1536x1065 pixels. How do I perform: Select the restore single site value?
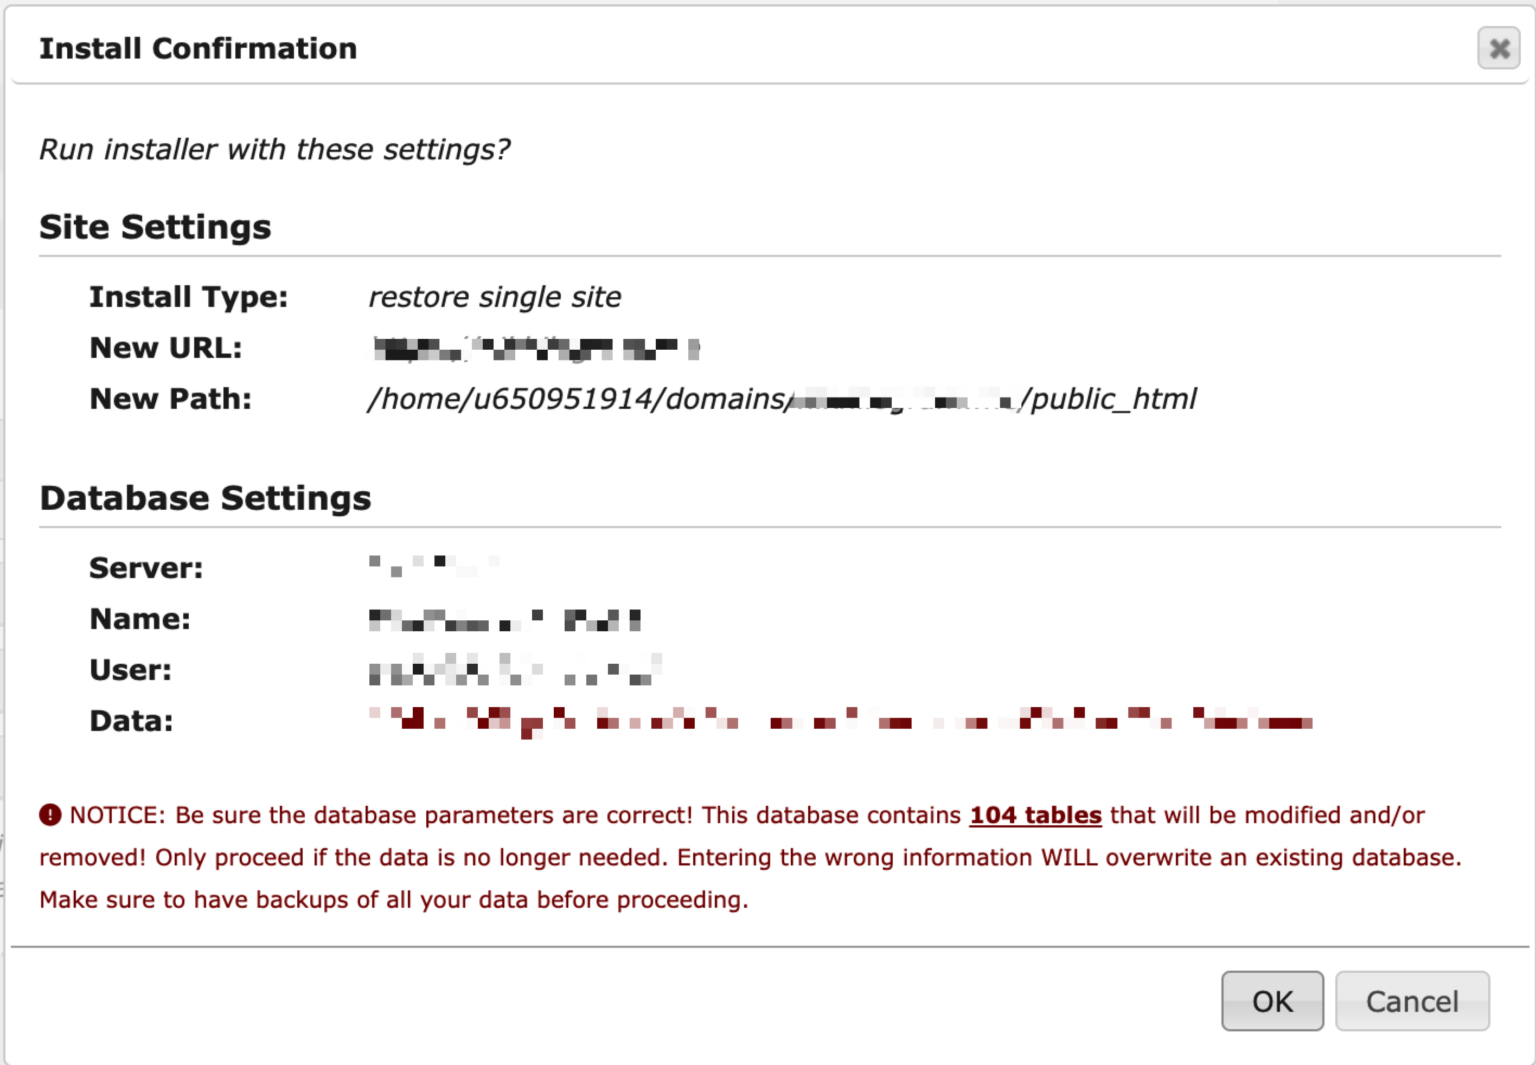(x=494, y=297)
